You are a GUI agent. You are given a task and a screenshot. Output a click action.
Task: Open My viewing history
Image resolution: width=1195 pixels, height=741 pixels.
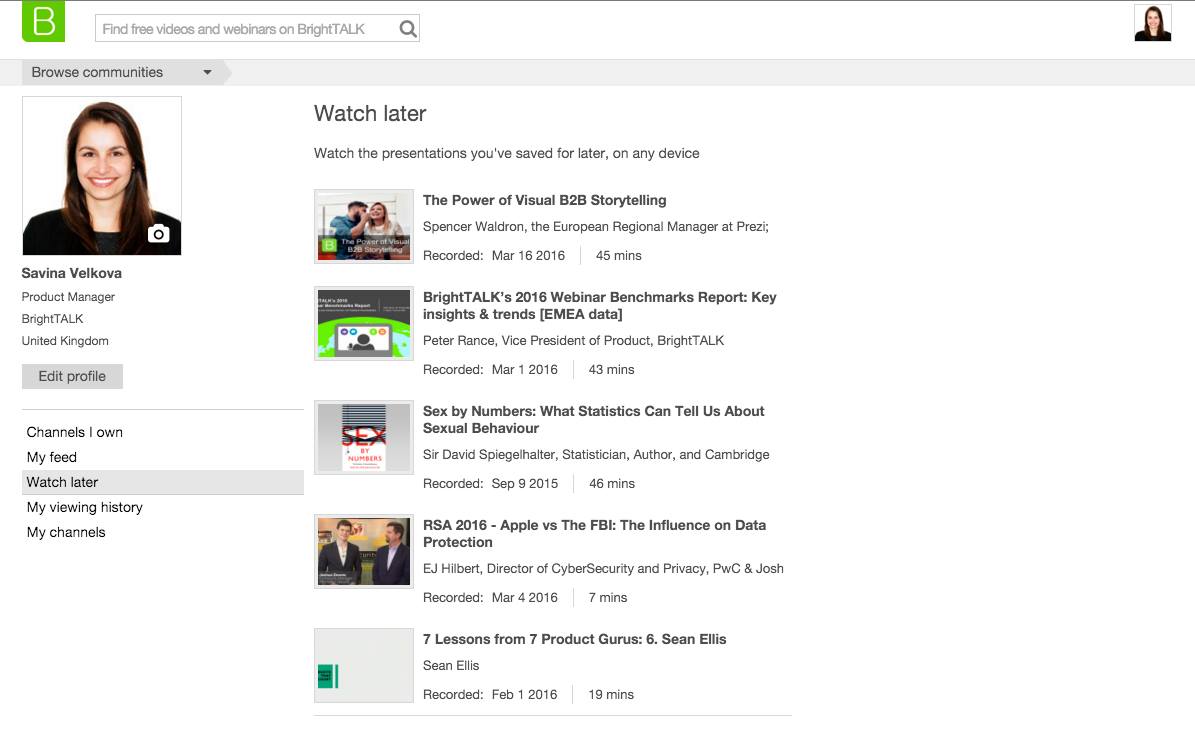click(85, 508)
